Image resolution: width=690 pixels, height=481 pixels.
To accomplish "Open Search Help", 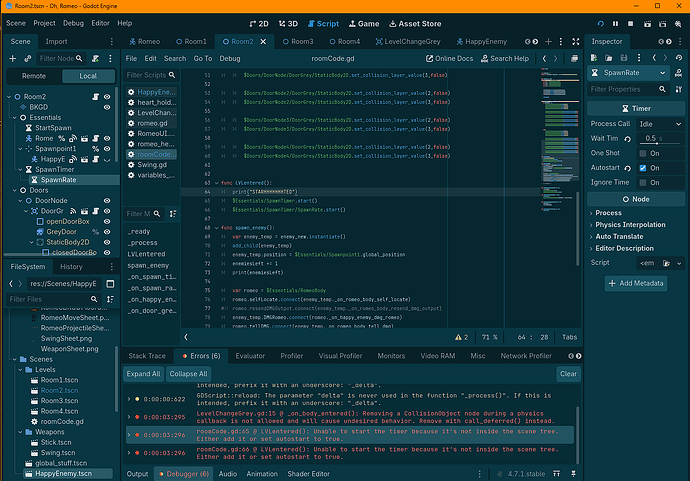I will [505, 59].
